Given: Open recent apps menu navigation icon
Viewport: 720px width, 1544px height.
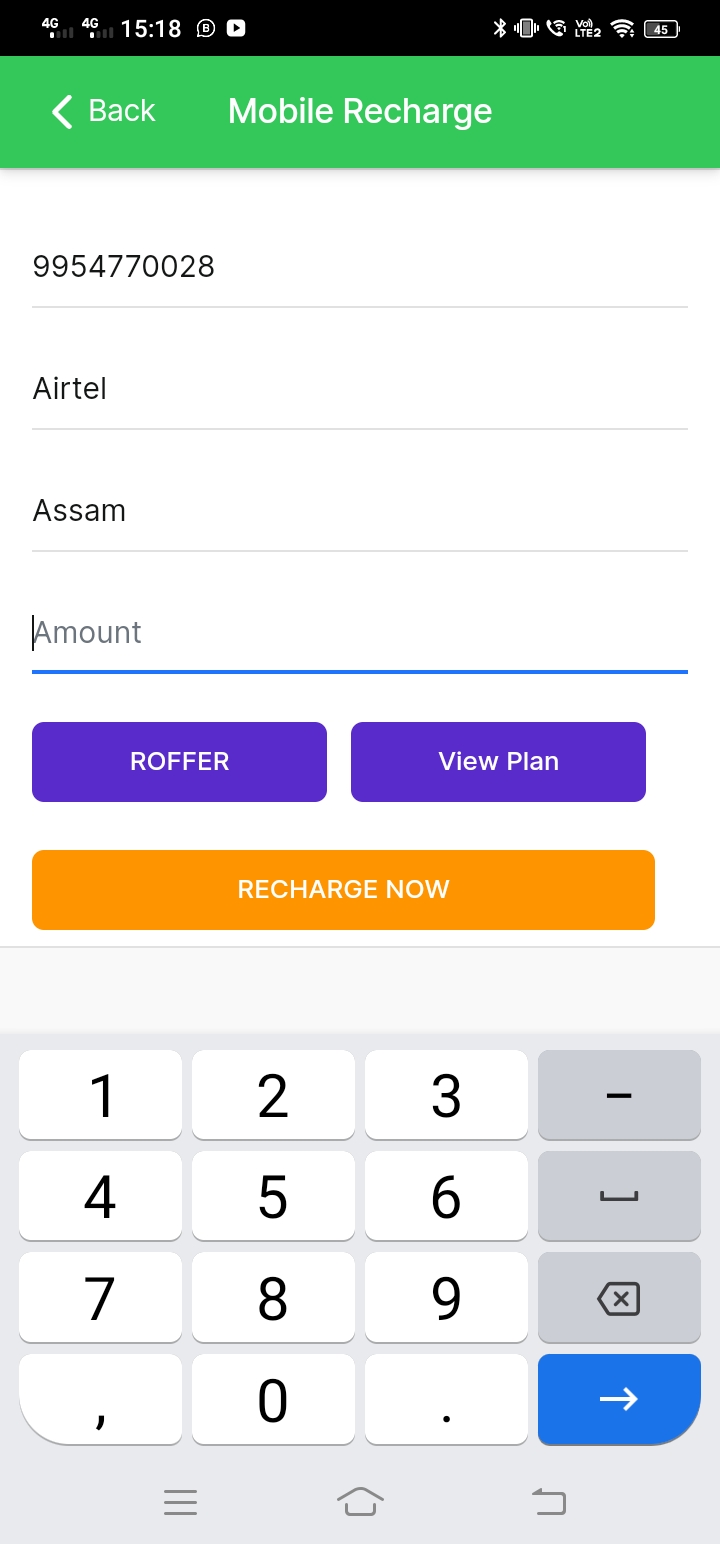Looking at the screenshot, I should [x=180, y=1501].
